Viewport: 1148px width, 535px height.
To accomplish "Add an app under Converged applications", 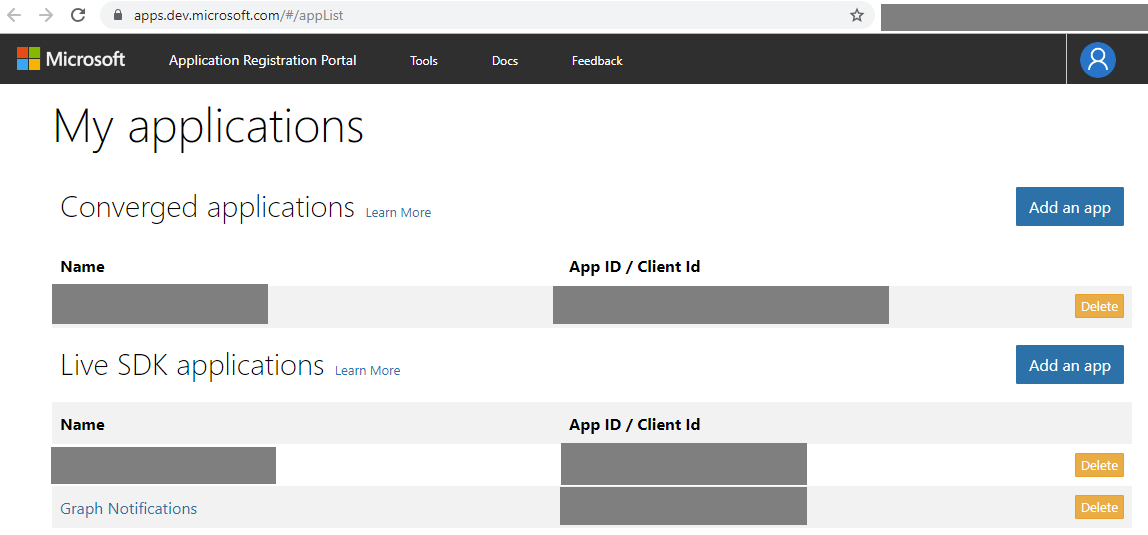I will click(1070, 206).
